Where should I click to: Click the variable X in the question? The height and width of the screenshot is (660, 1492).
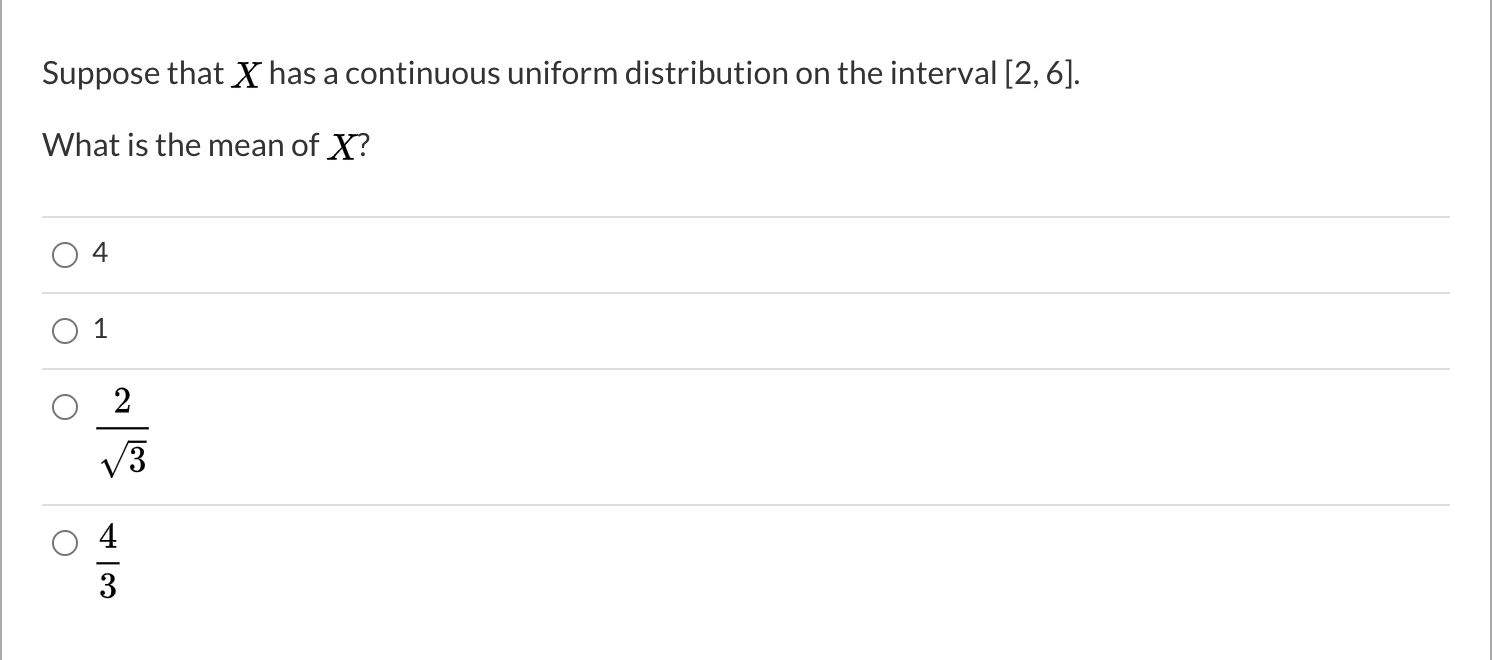[x=246, y=73]
